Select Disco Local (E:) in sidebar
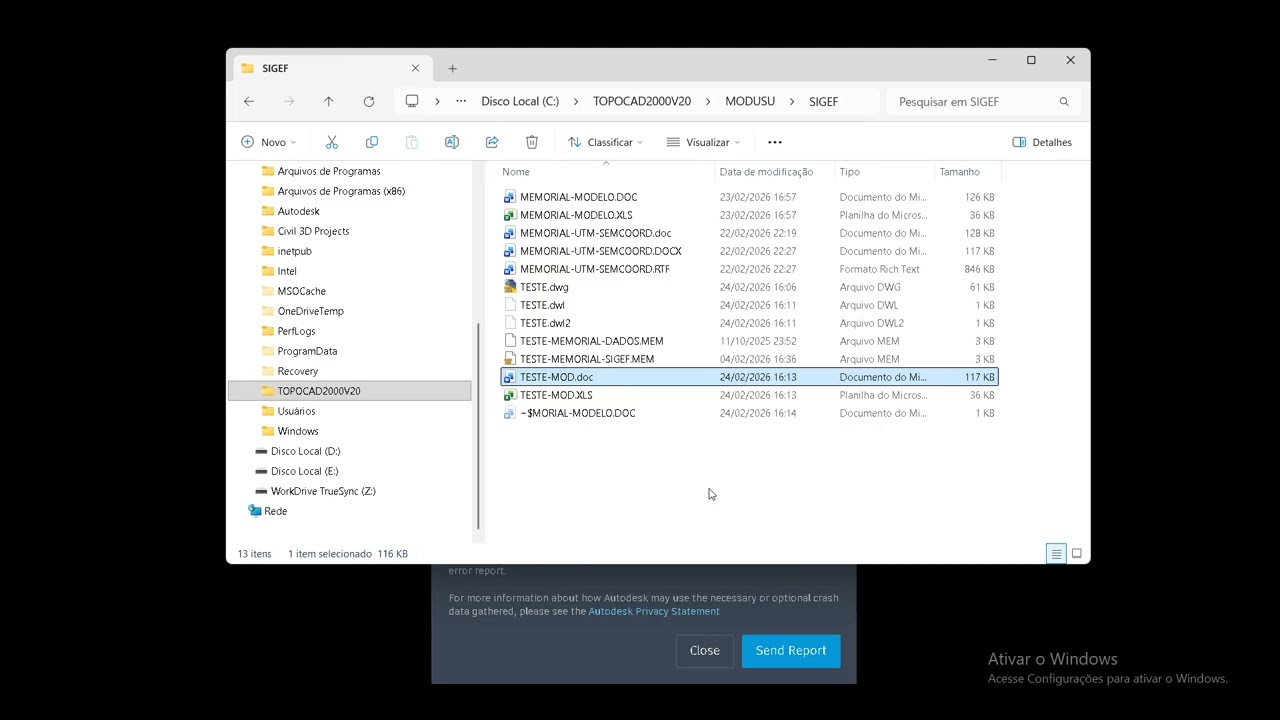This screenshot has width=1280, height=720. point(305,471)
